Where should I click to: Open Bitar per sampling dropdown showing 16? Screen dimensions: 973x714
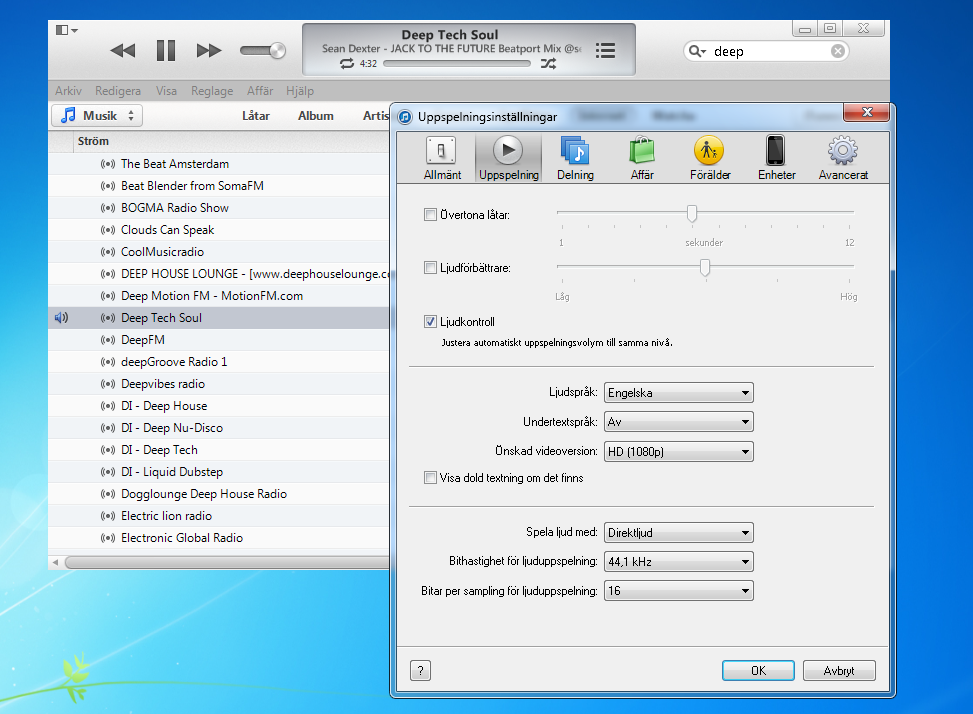pyautogui.click(x=679, y=591)
